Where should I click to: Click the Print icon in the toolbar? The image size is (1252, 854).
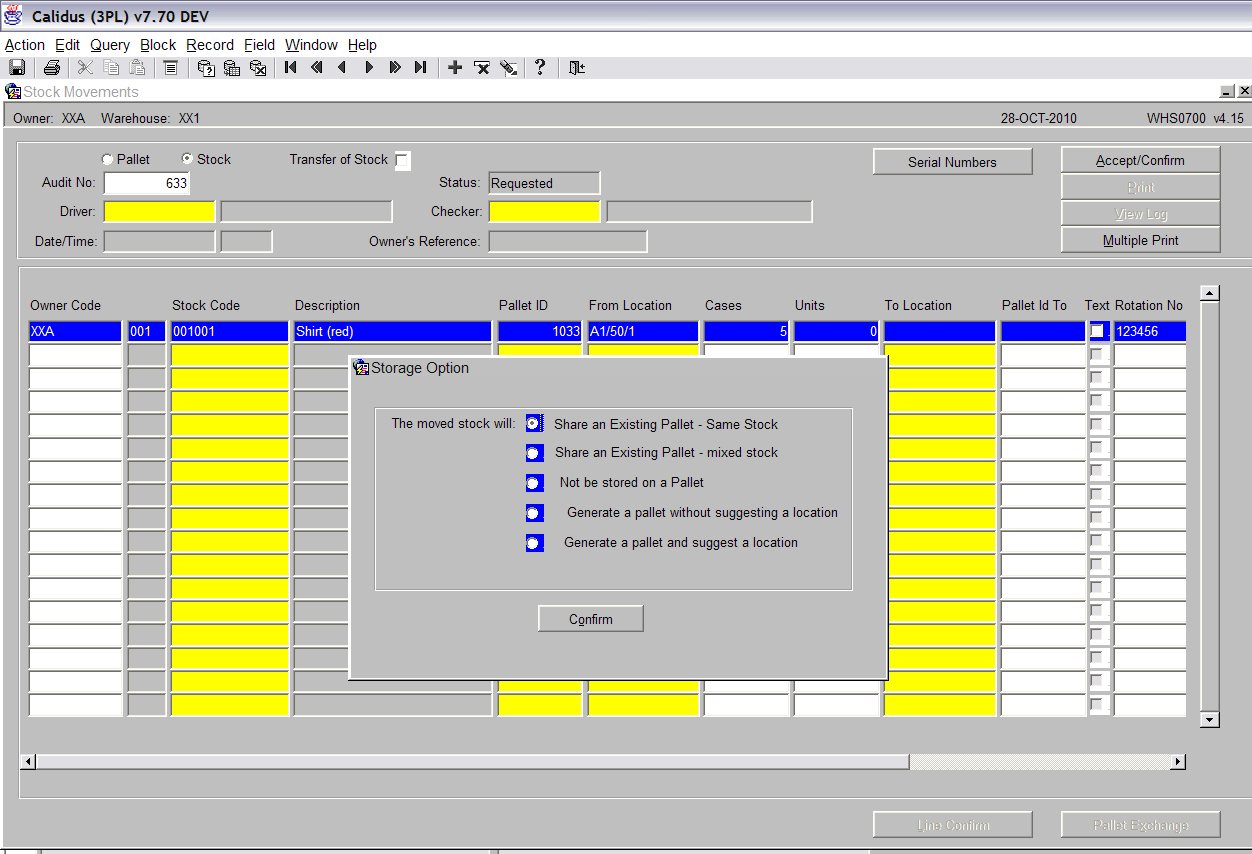(52, 68)
